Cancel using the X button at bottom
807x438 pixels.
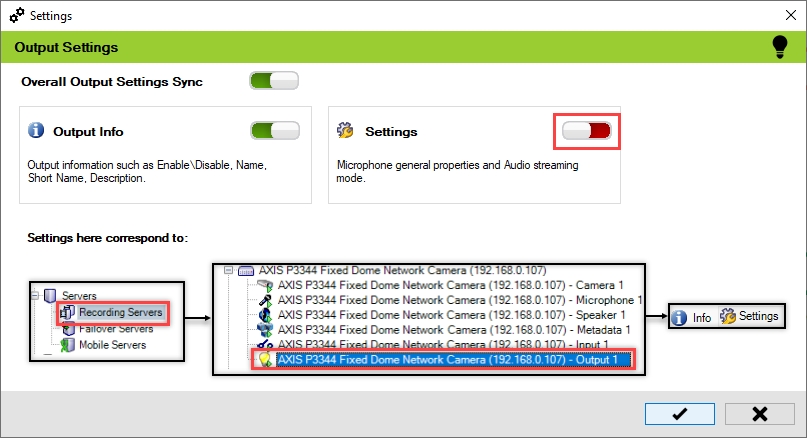[x=759, y=414]
